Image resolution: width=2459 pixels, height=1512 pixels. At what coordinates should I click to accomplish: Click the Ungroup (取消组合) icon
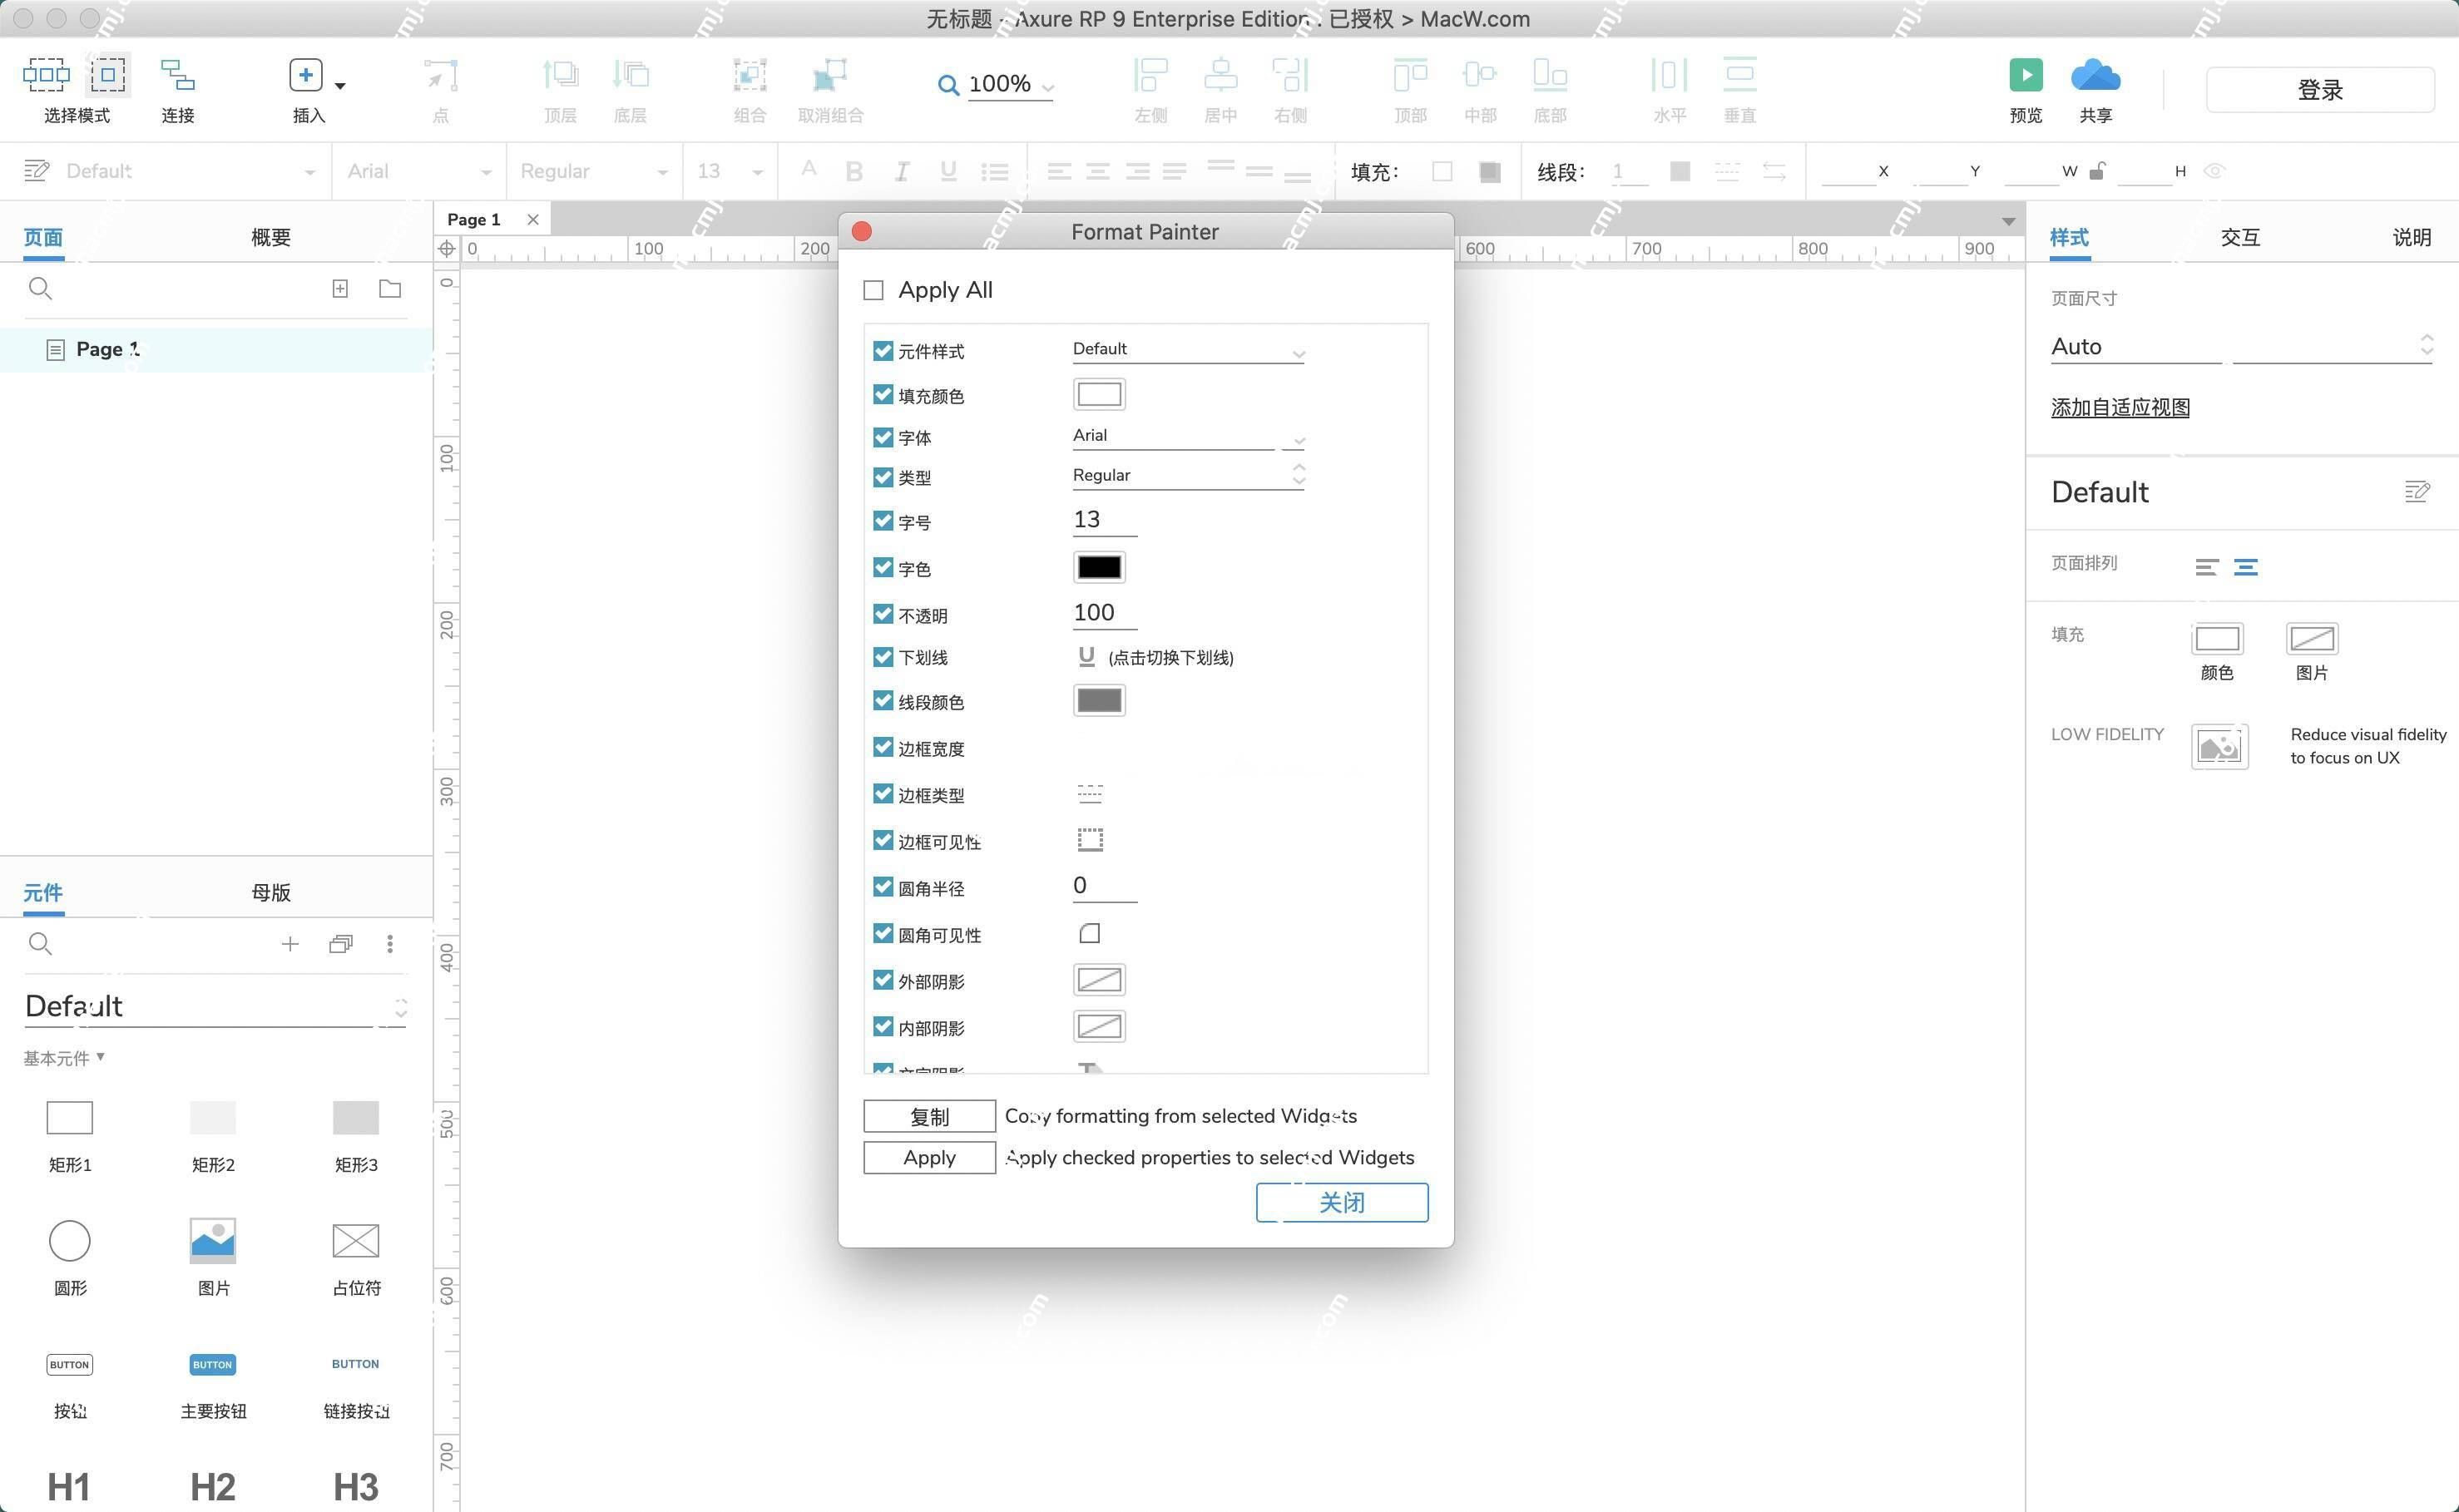pyautogui.click(x=830, y=75)
